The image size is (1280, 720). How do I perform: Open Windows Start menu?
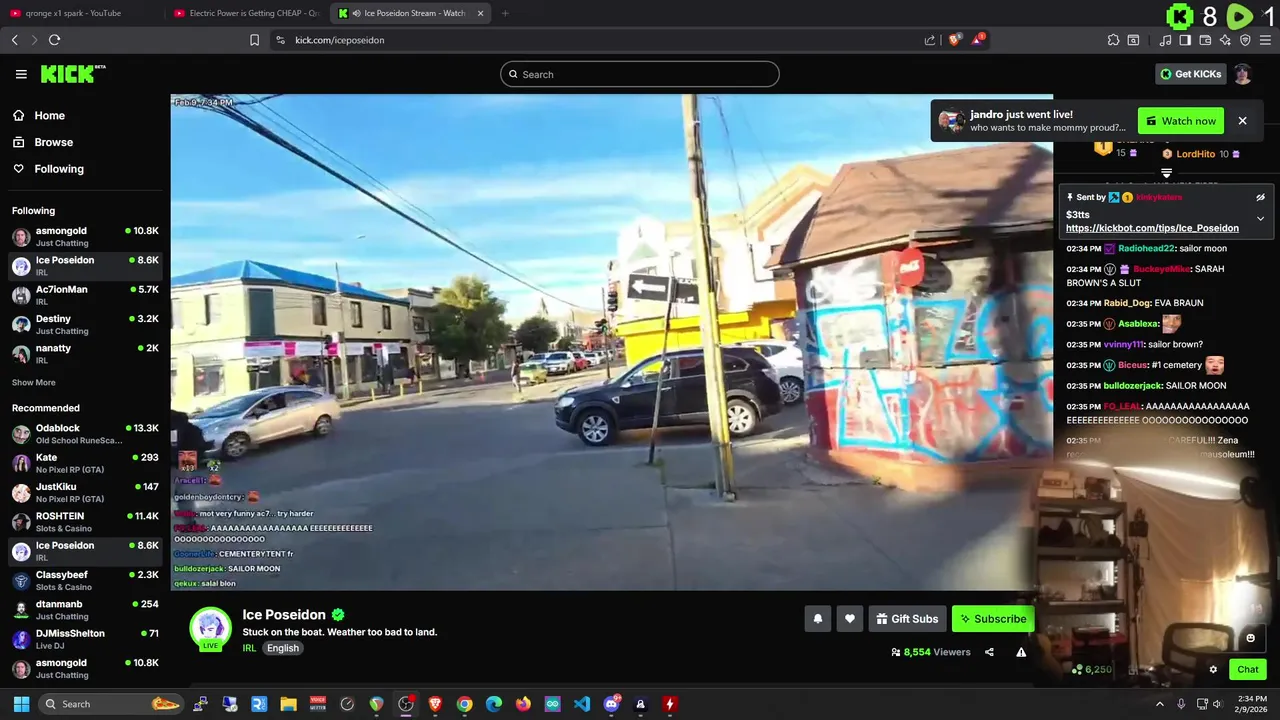[x=21, y=704]
